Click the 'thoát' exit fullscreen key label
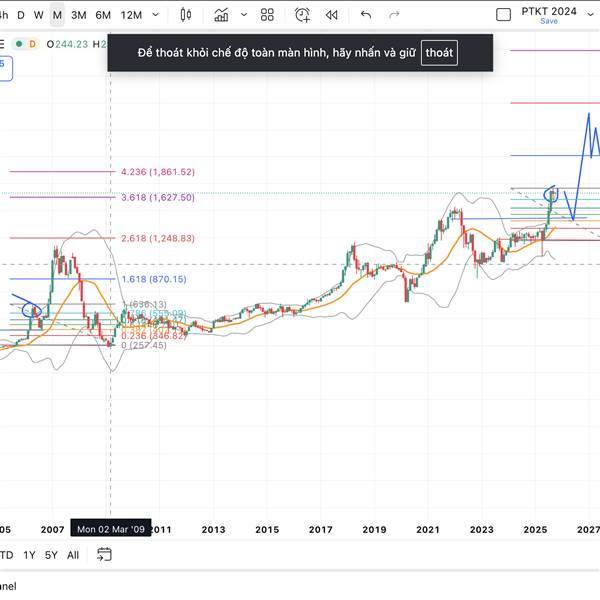 [439, 53]
